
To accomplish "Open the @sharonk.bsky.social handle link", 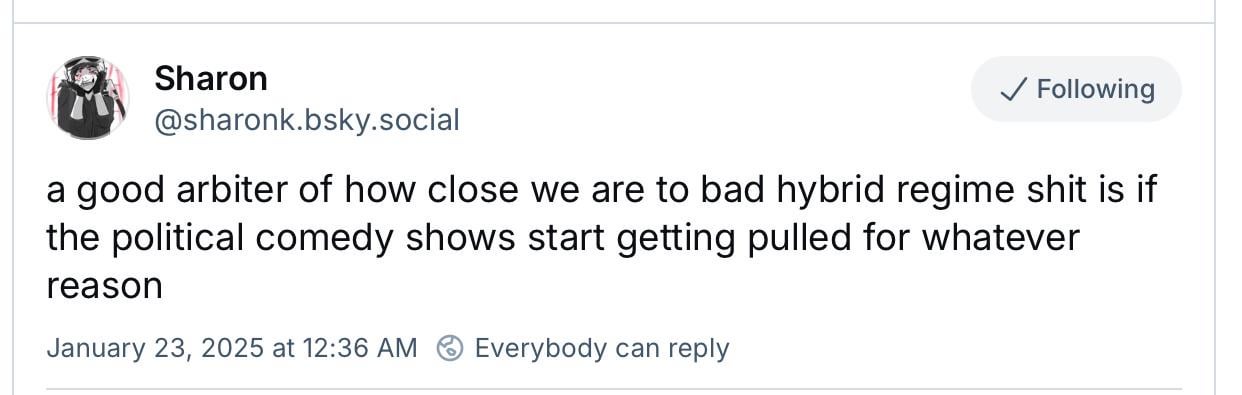I will 307,121.
